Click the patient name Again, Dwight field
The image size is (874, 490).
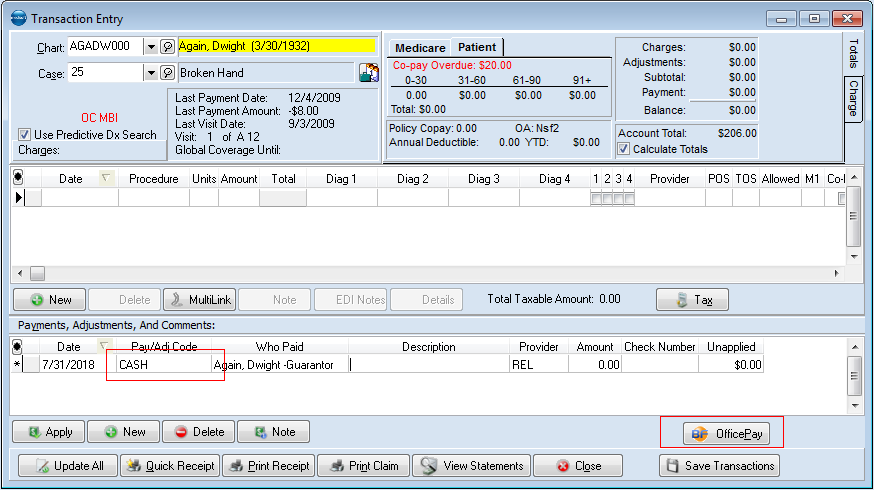tap(277, 46)
